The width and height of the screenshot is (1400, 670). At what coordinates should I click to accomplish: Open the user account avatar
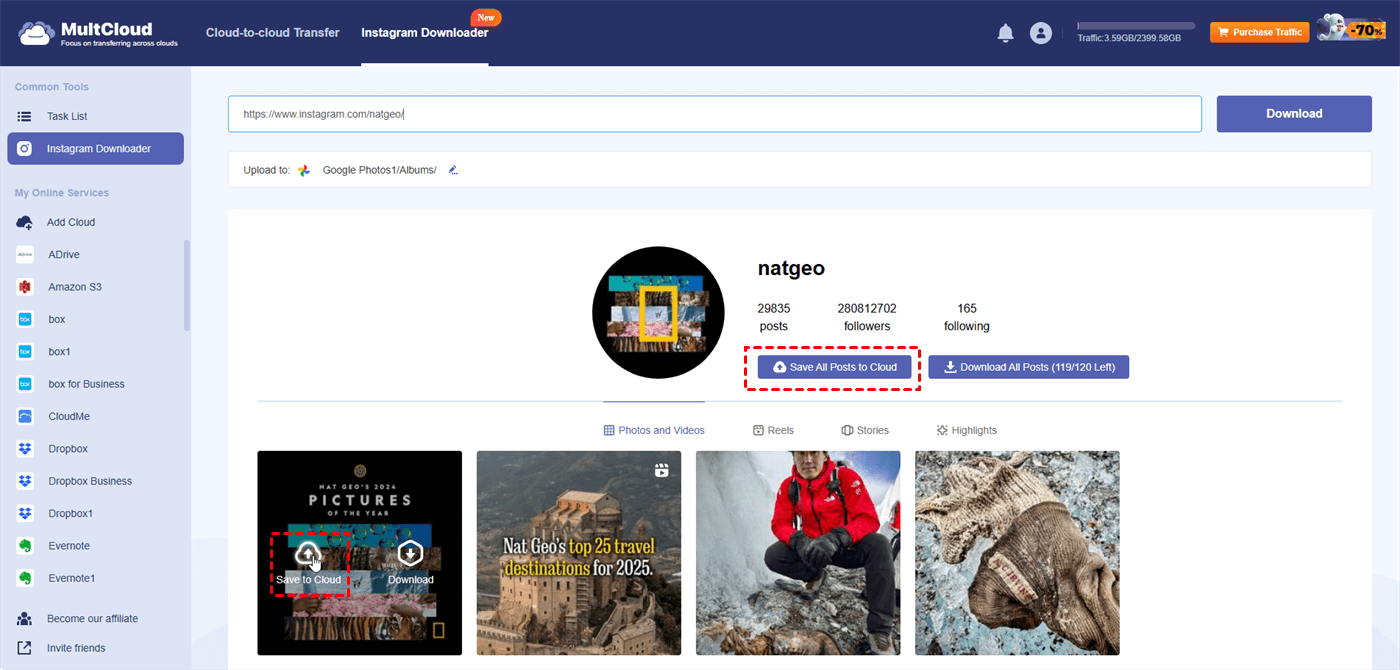click(1041, 33)
